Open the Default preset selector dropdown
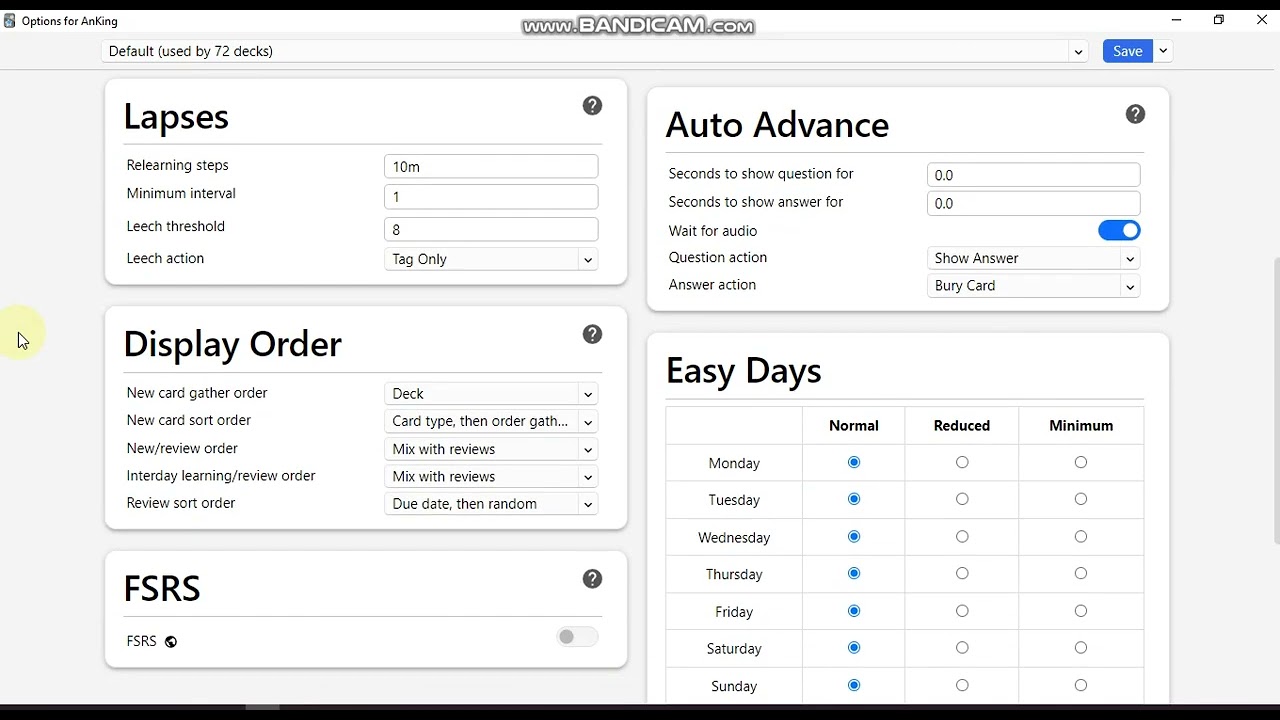The image size is (1280, 720). 595,51
